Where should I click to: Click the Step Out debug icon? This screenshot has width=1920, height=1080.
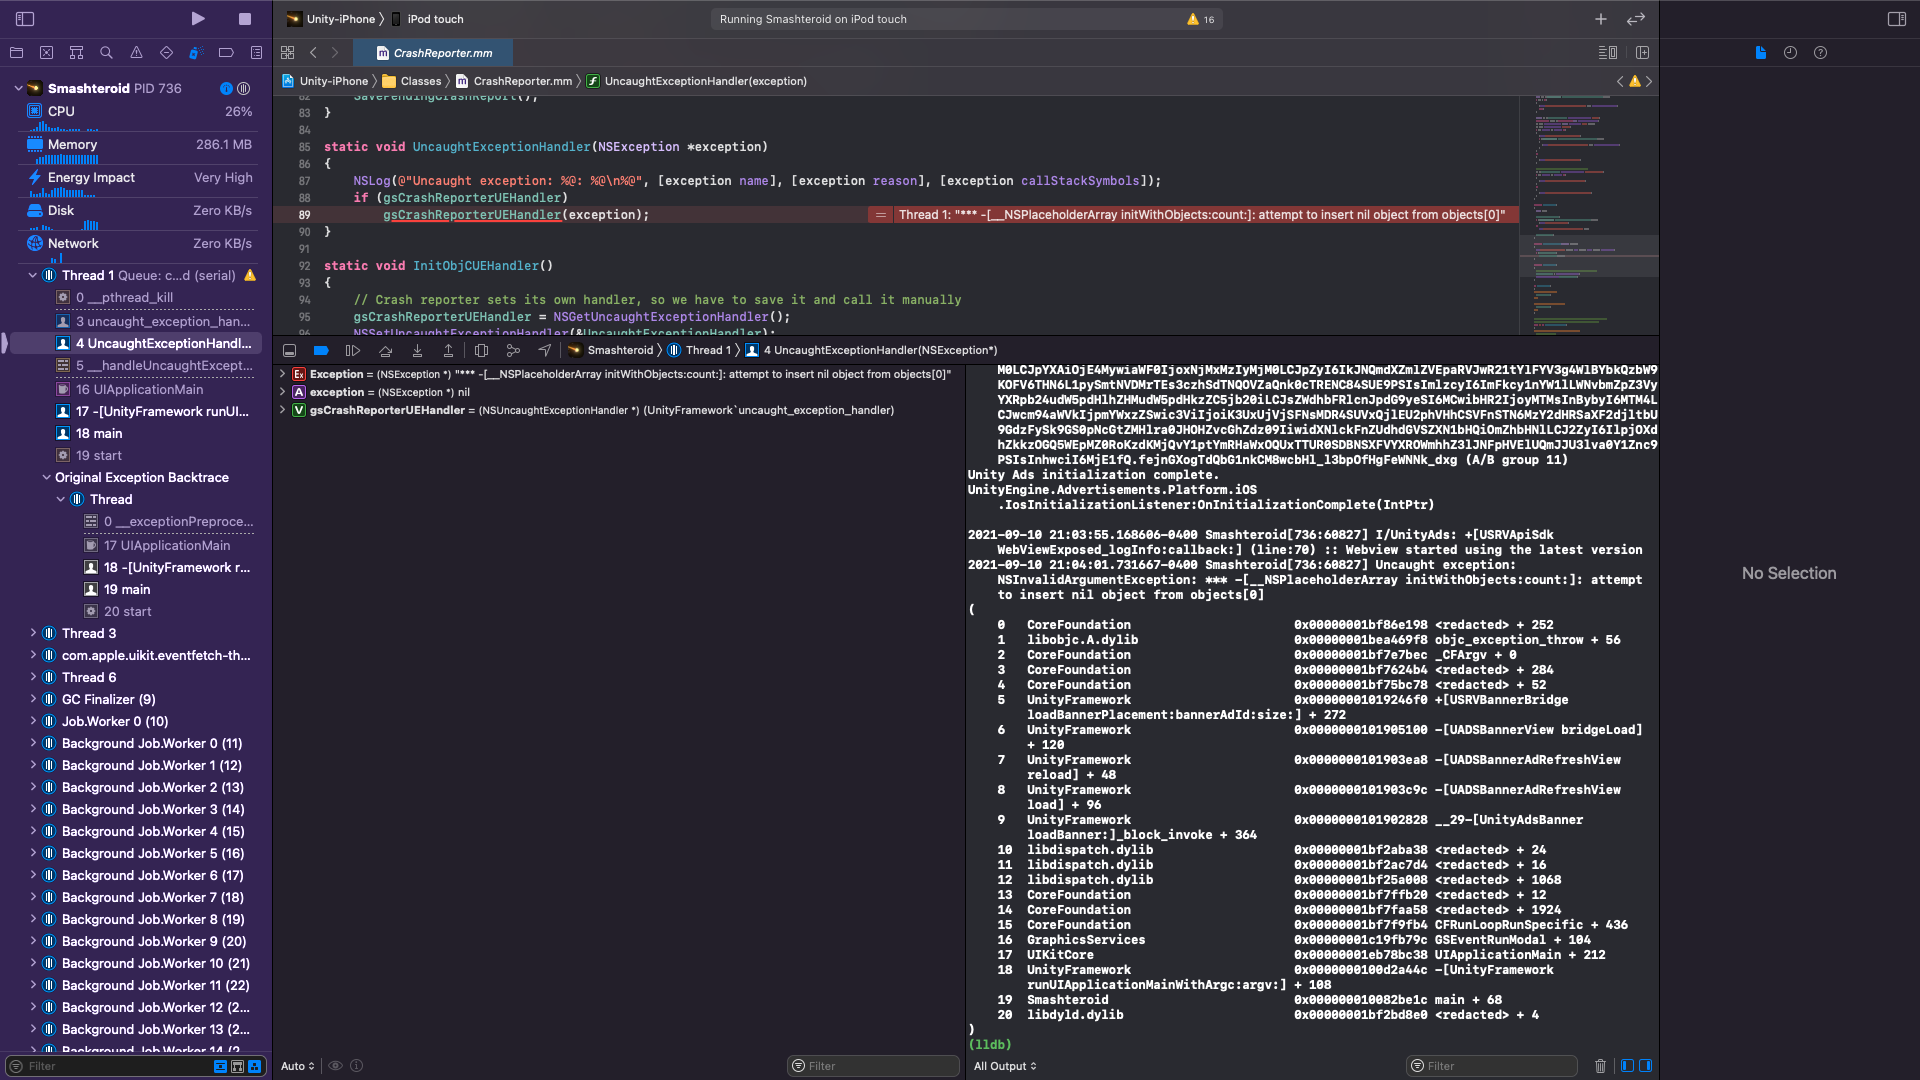[448, 351]
